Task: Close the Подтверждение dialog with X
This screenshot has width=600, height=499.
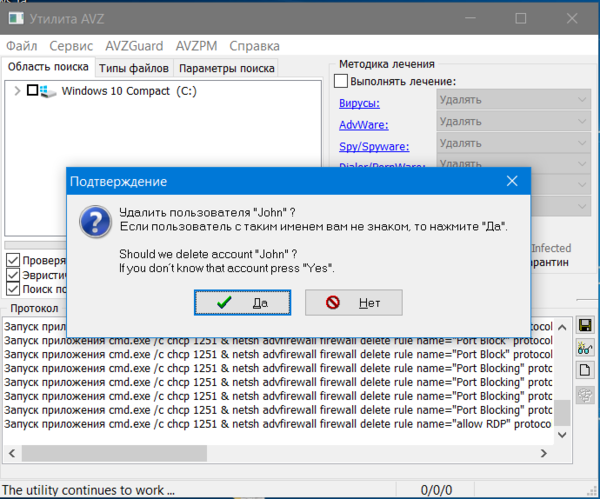Action: pyautogui.click(x=512, y=182)
